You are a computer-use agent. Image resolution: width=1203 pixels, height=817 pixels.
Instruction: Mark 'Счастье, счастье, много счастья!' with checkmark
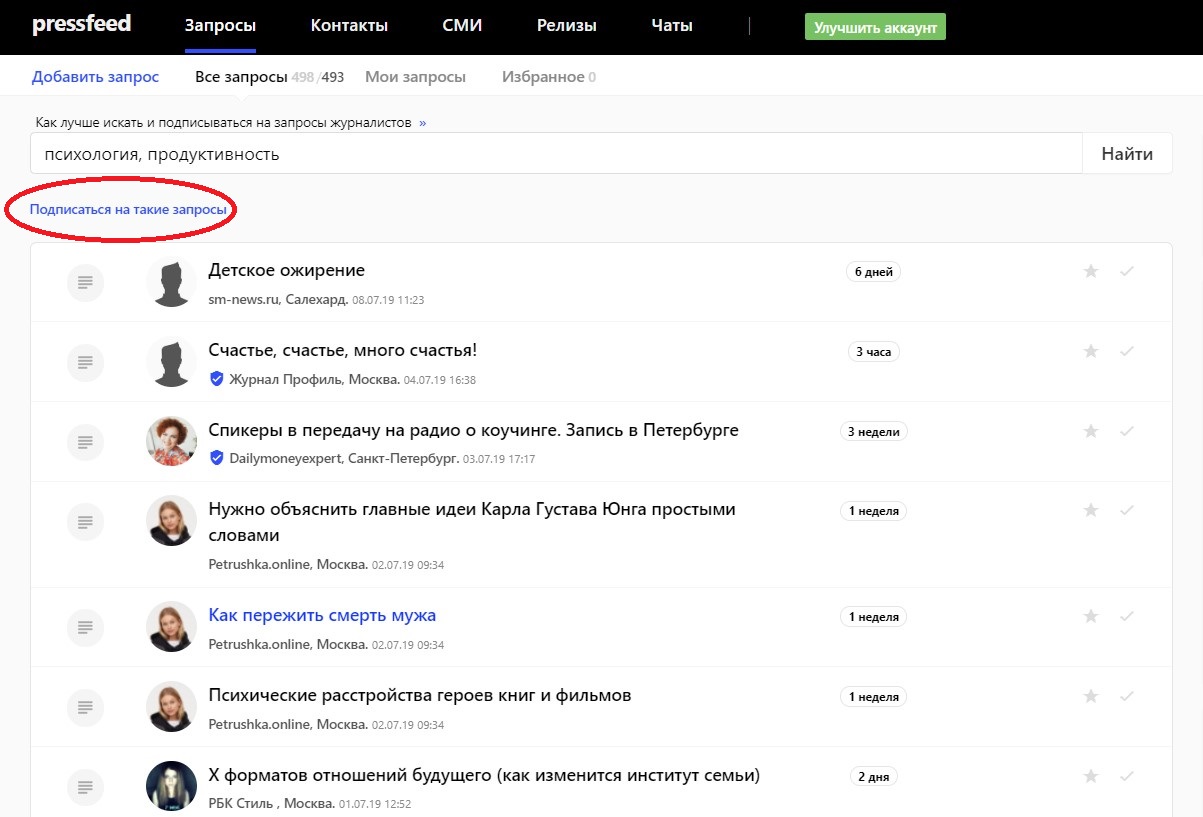1126,351
